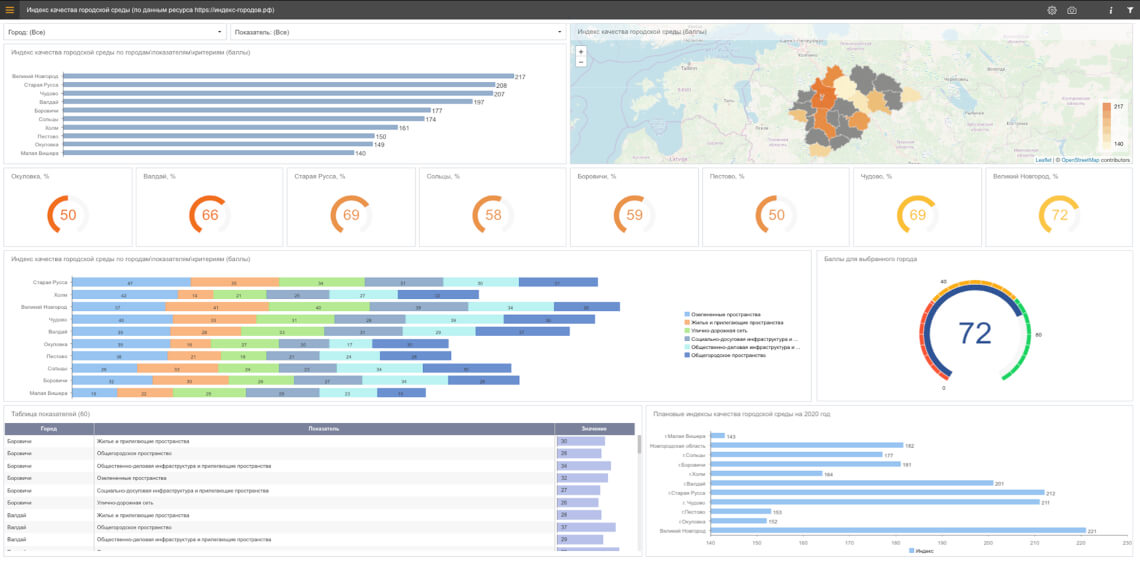Viewport: 1140px width, 570px height.
Task: Select the Боровичи, % gauge showing 59
Action: point(634,207)
